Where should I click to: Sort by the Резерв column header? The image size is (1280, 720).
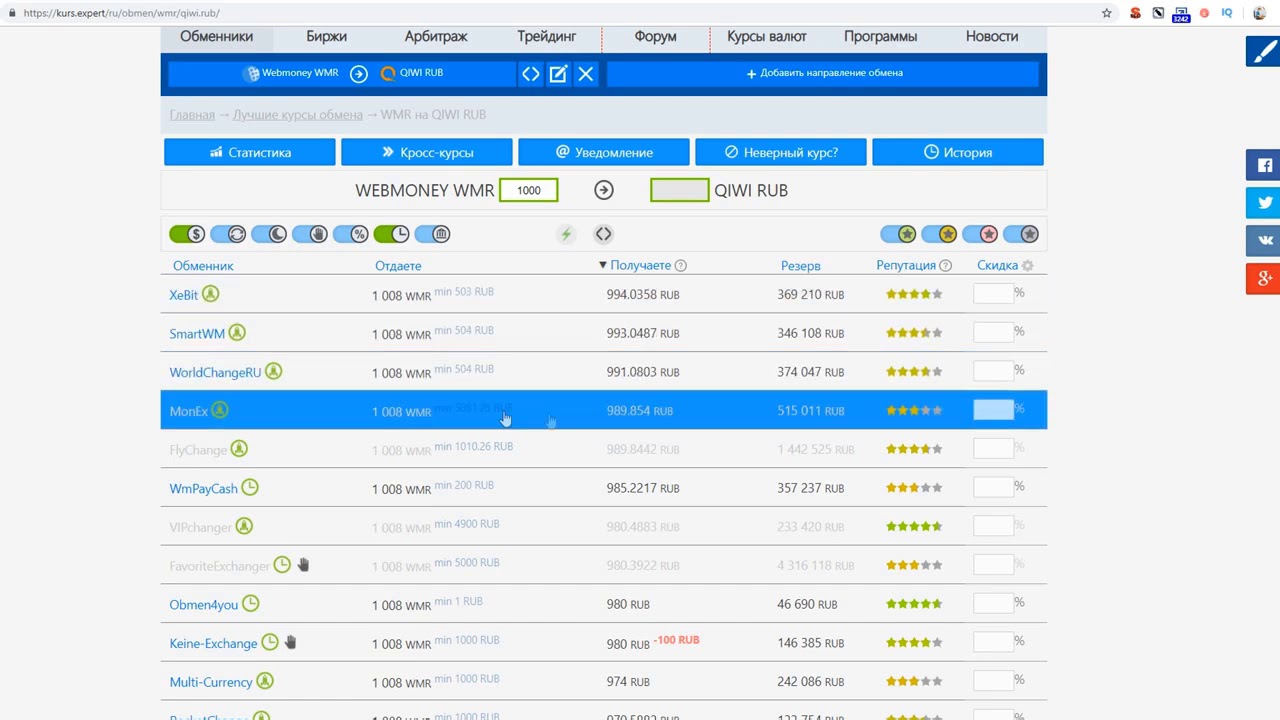(801, 266)
